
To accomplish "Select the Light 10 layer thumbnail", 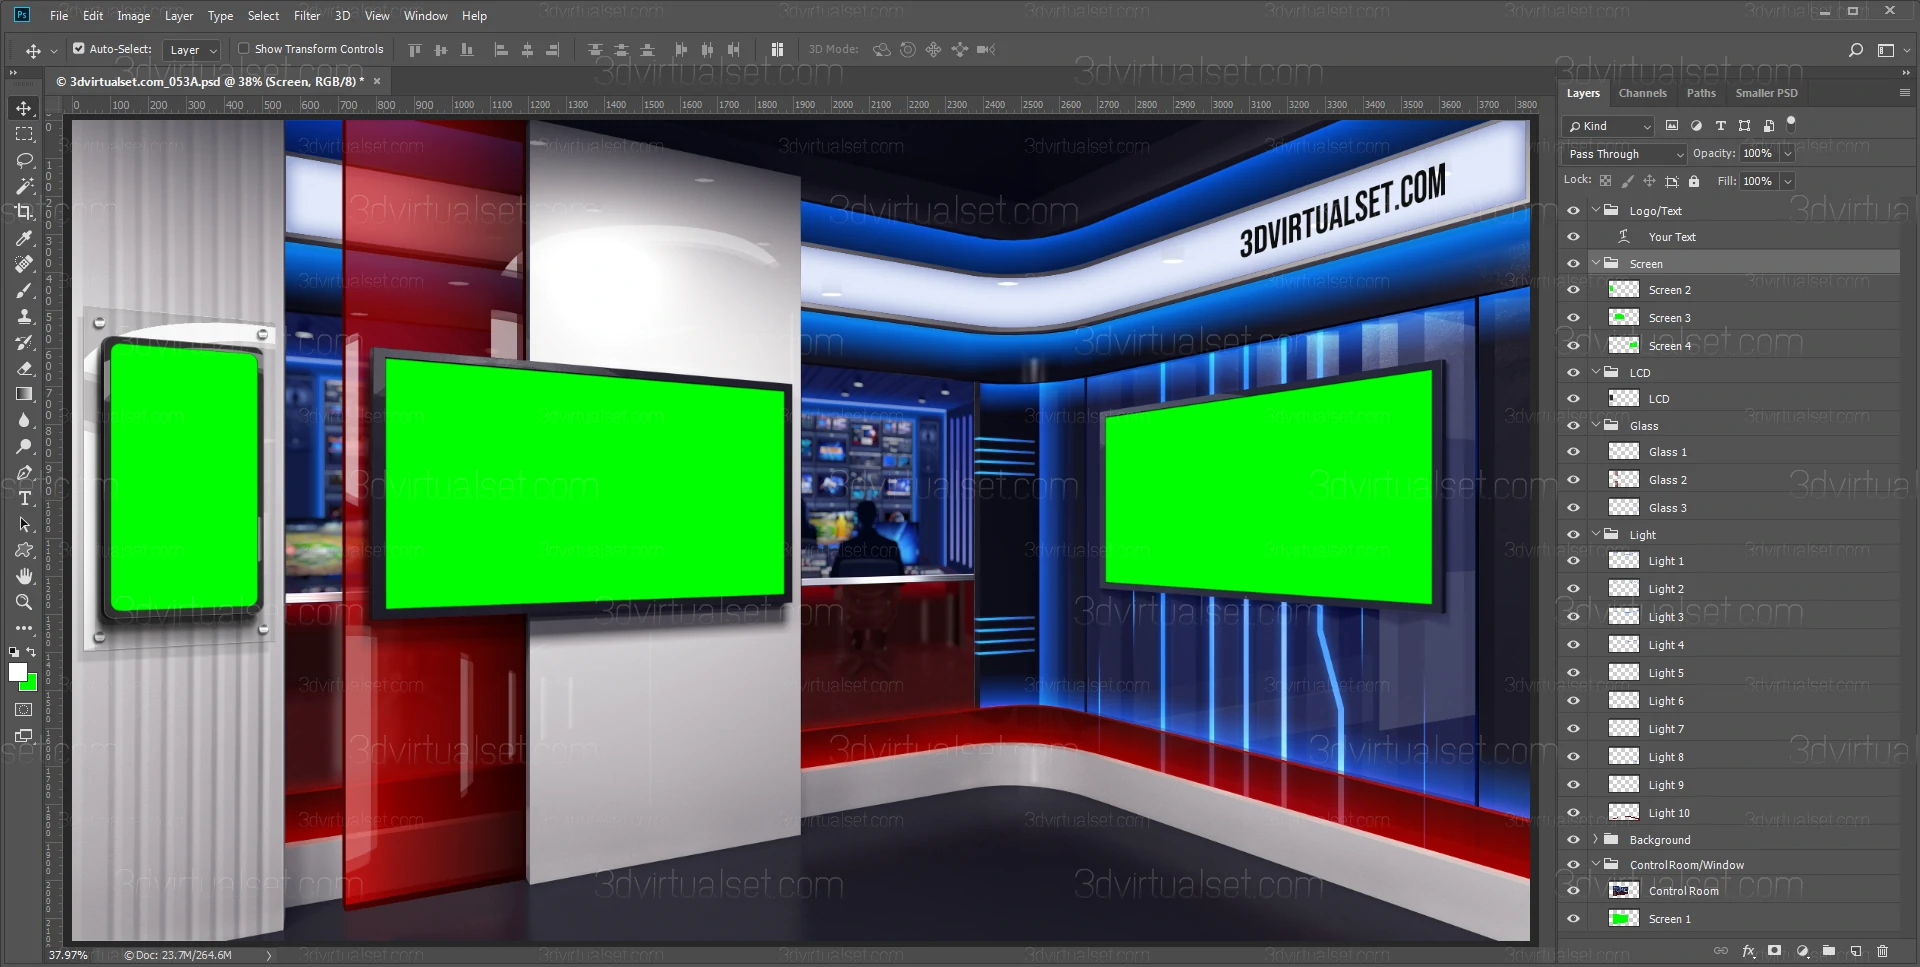I will coord(1623,812).
